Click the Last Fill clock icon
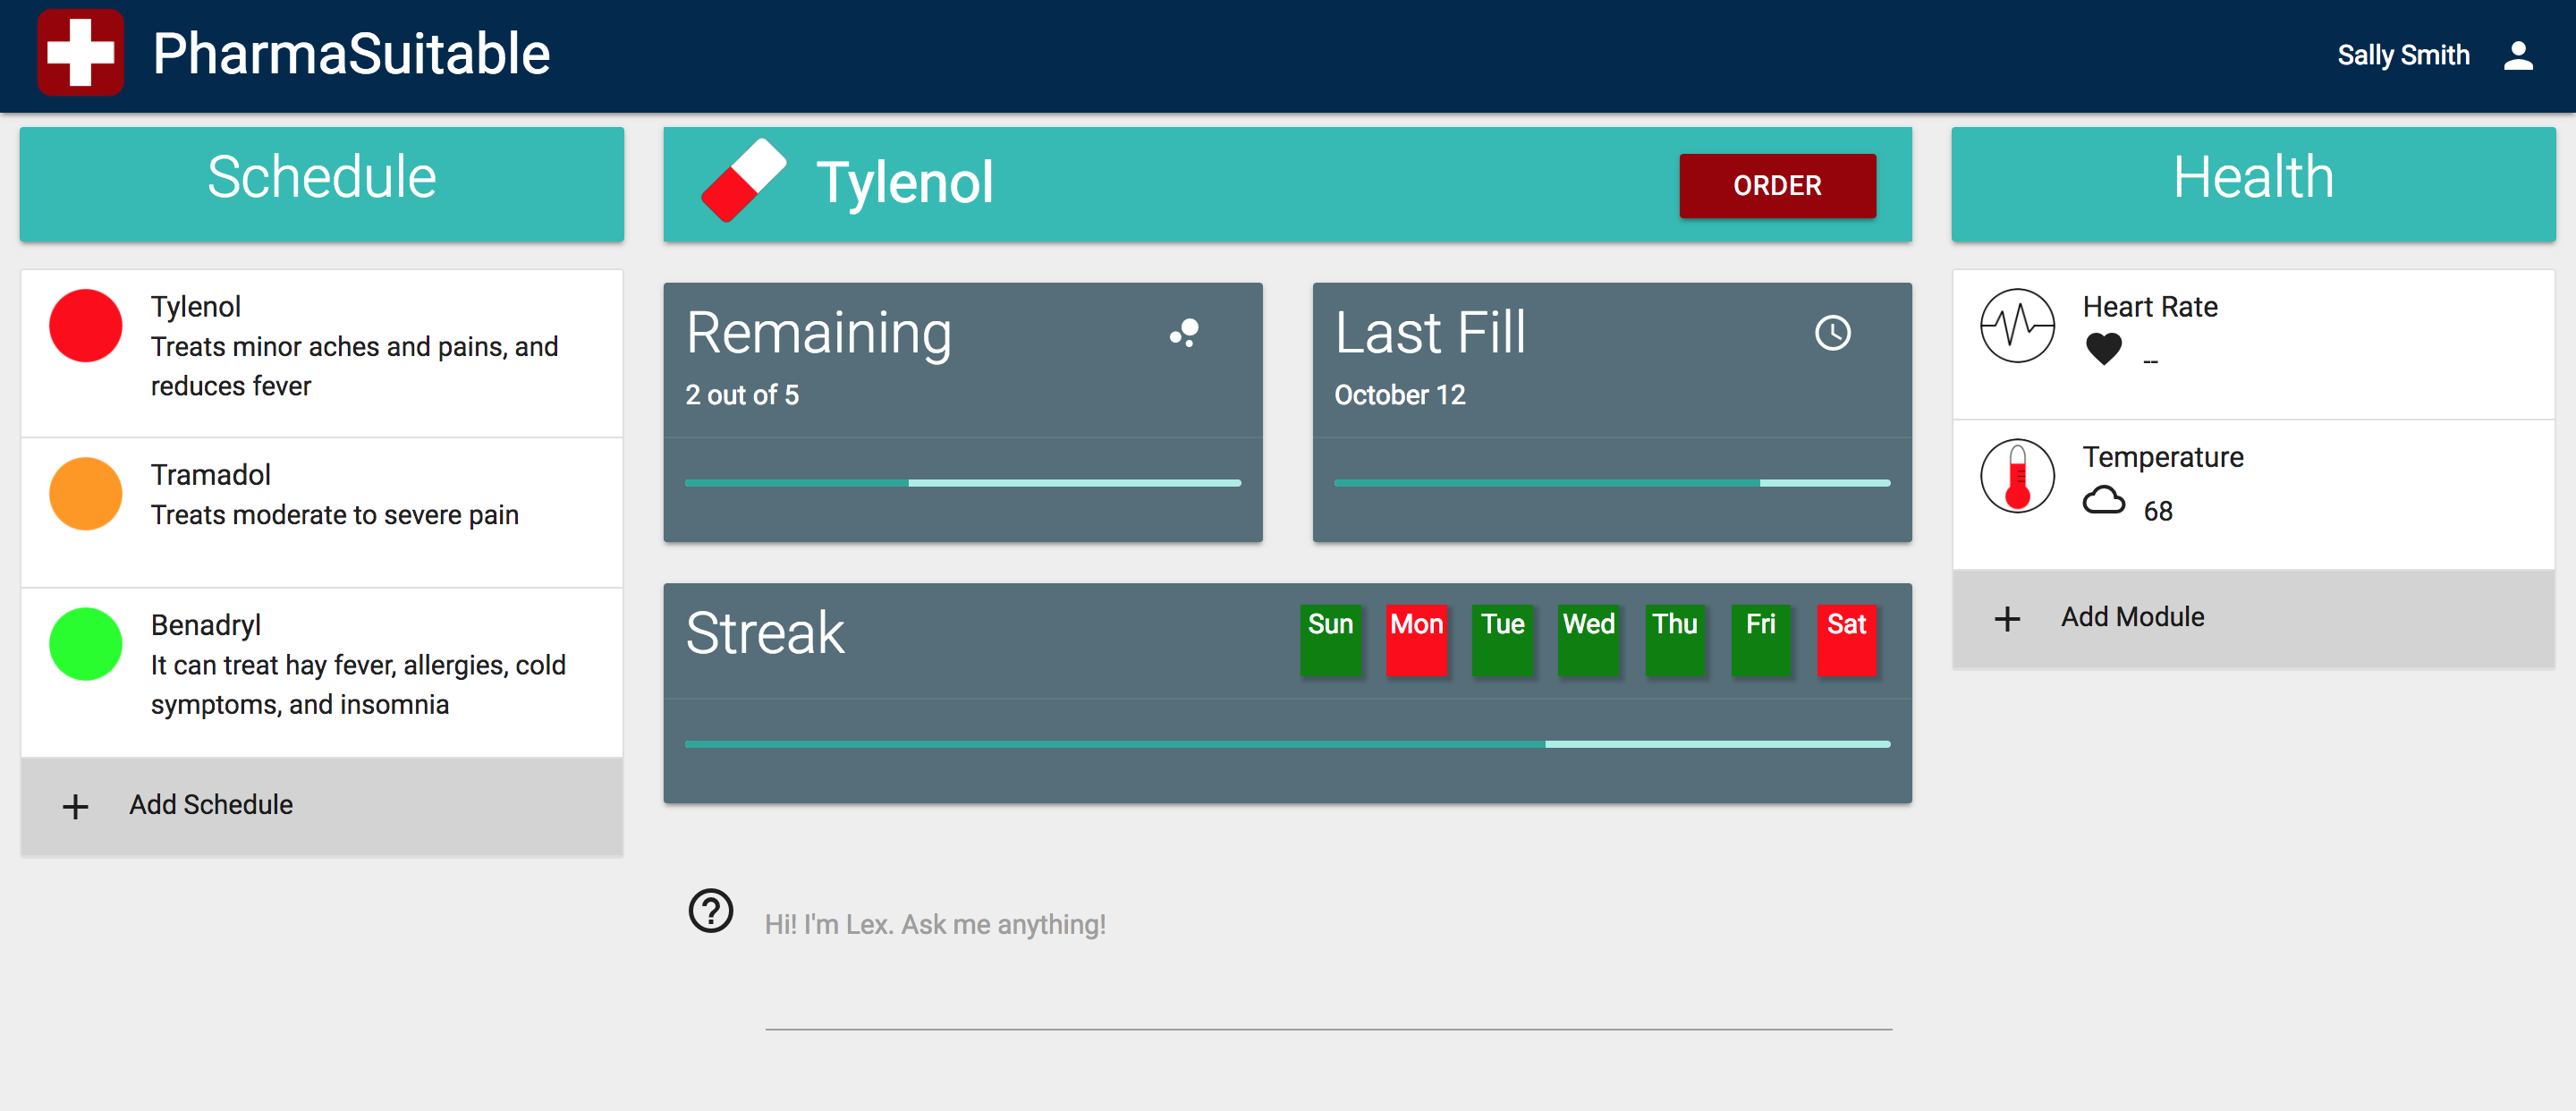 [x=1832, y=333]
